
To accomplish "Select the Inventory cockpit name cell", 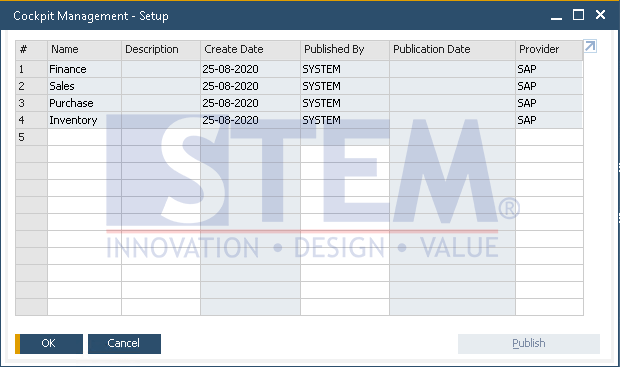I will [x=84, y=120].
